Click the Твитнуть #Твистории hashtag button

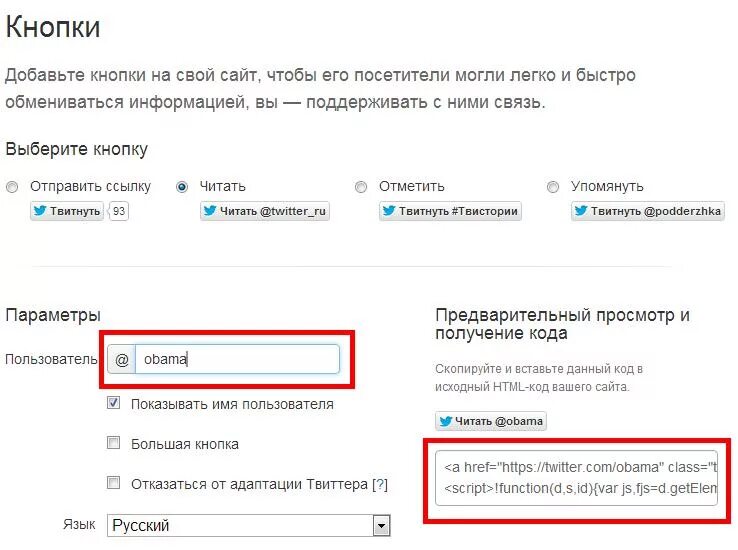450,211
